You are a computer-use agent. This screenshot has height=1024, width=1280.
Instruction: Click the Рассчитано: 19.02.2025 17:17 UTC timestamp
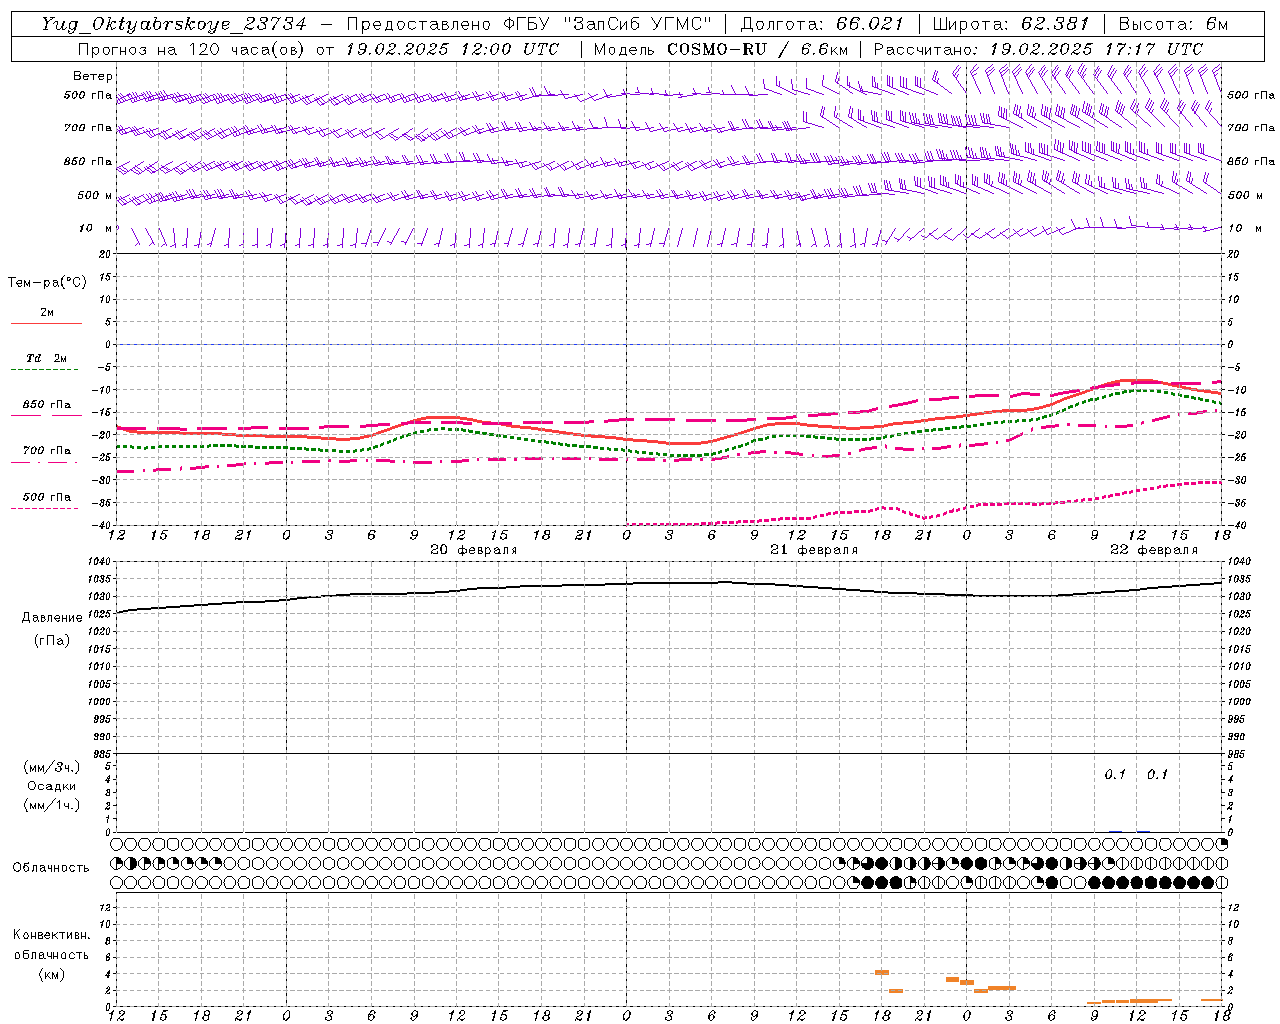click(1039, 49)
